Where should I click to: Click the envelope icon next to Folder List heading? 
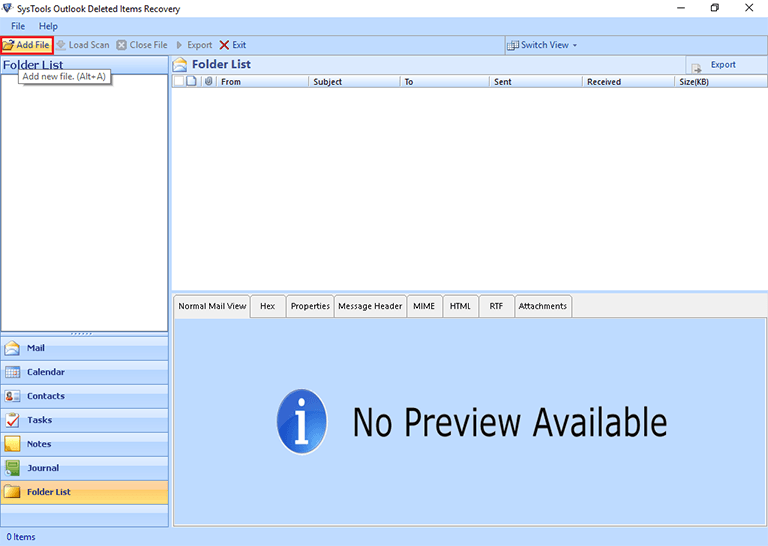[180, 65]
